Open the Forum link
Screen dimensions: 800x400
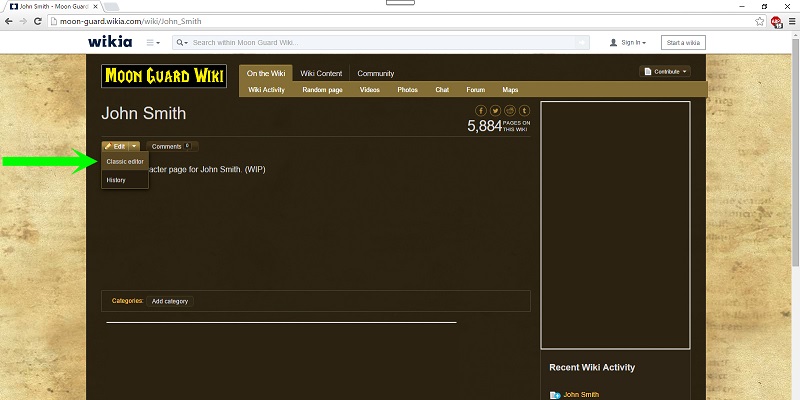coord(476,90)
